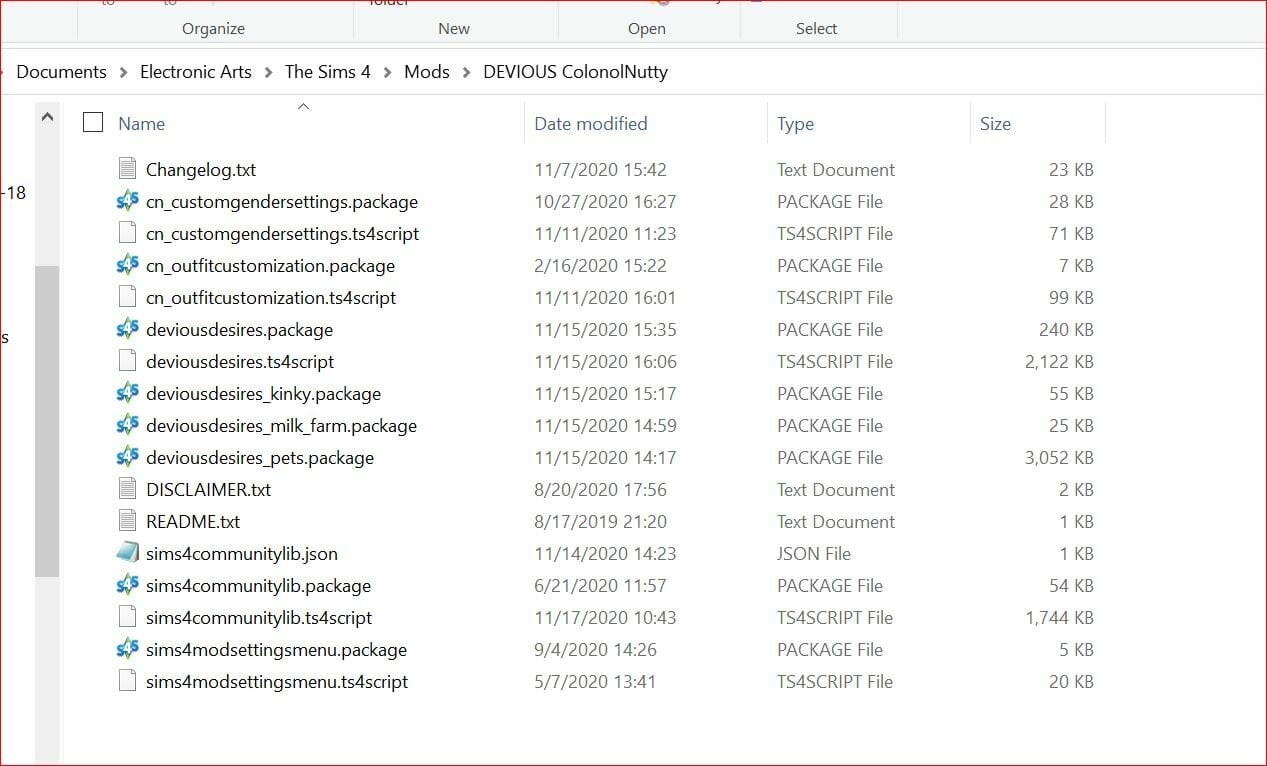Go to Electronic Arts in address bar

196,72
